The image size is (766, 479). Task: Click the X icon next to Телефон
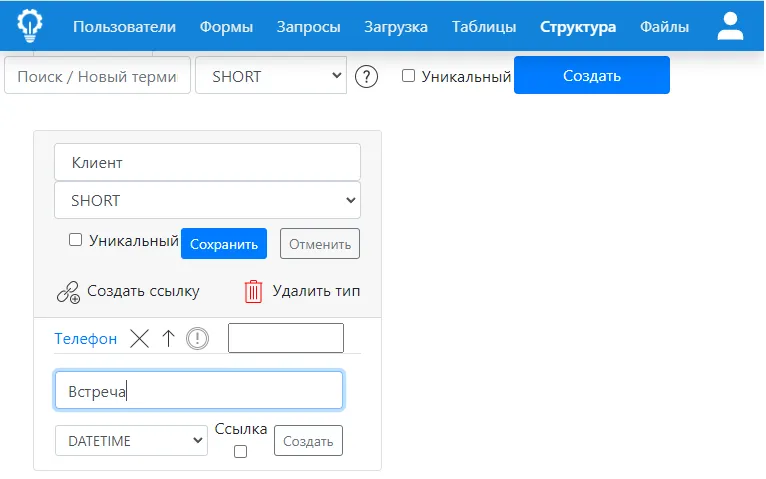[x=139, y=338]
